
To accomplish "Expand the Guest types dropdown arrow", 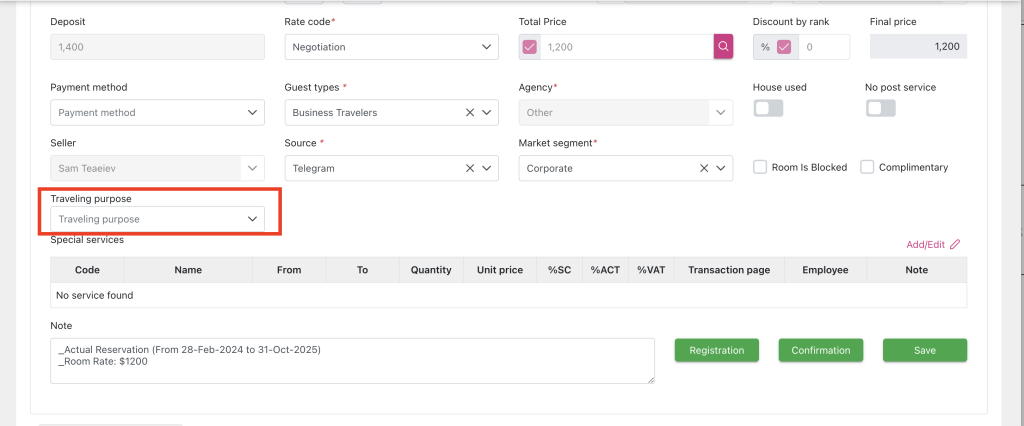I will click(x=487, y=113).
